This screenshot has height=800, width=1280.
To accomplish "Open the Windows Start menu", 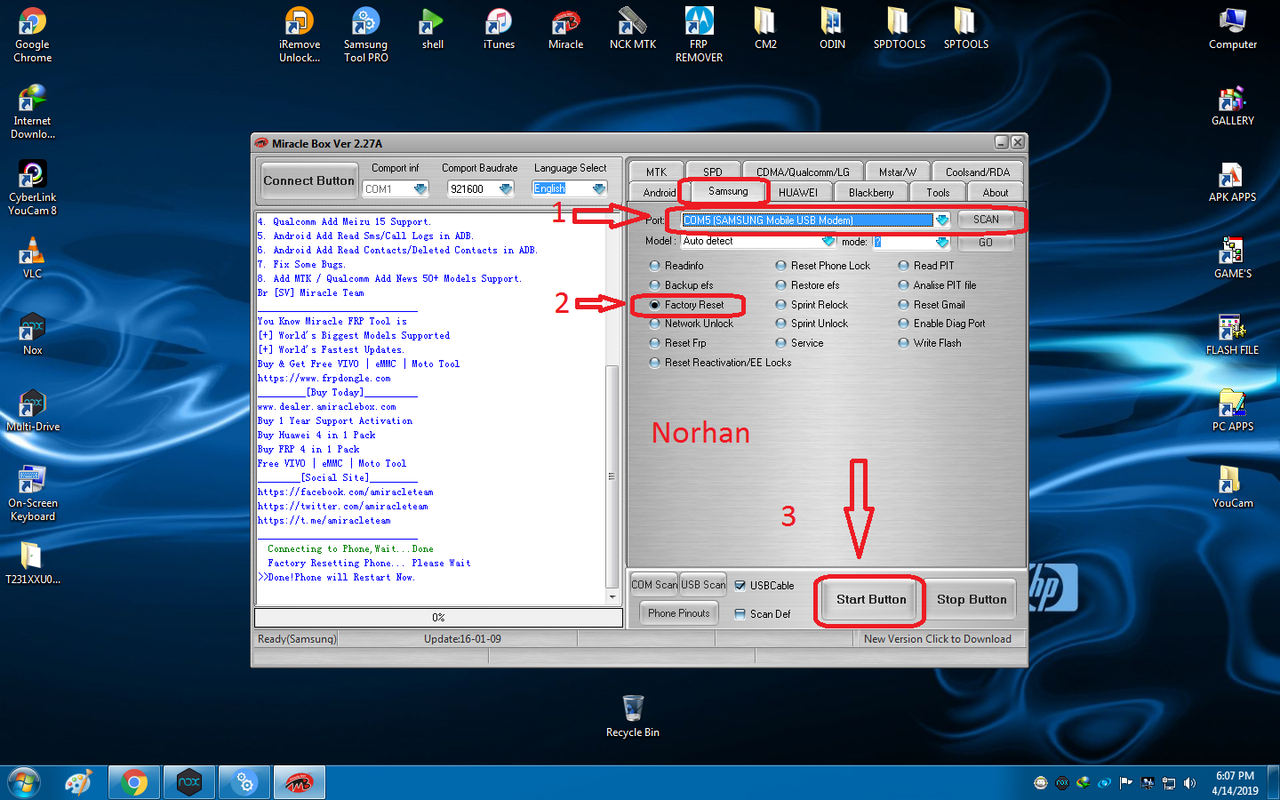I will 22,782.
